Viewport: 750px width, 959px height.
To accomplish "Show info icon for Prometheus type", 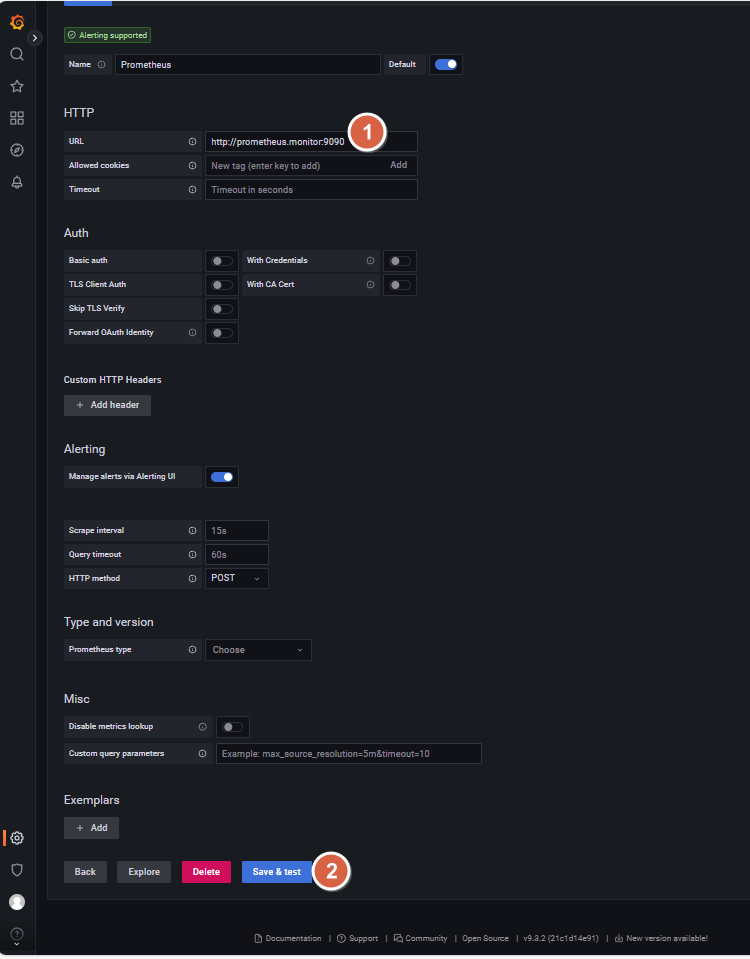I will [x=193, y=650].
